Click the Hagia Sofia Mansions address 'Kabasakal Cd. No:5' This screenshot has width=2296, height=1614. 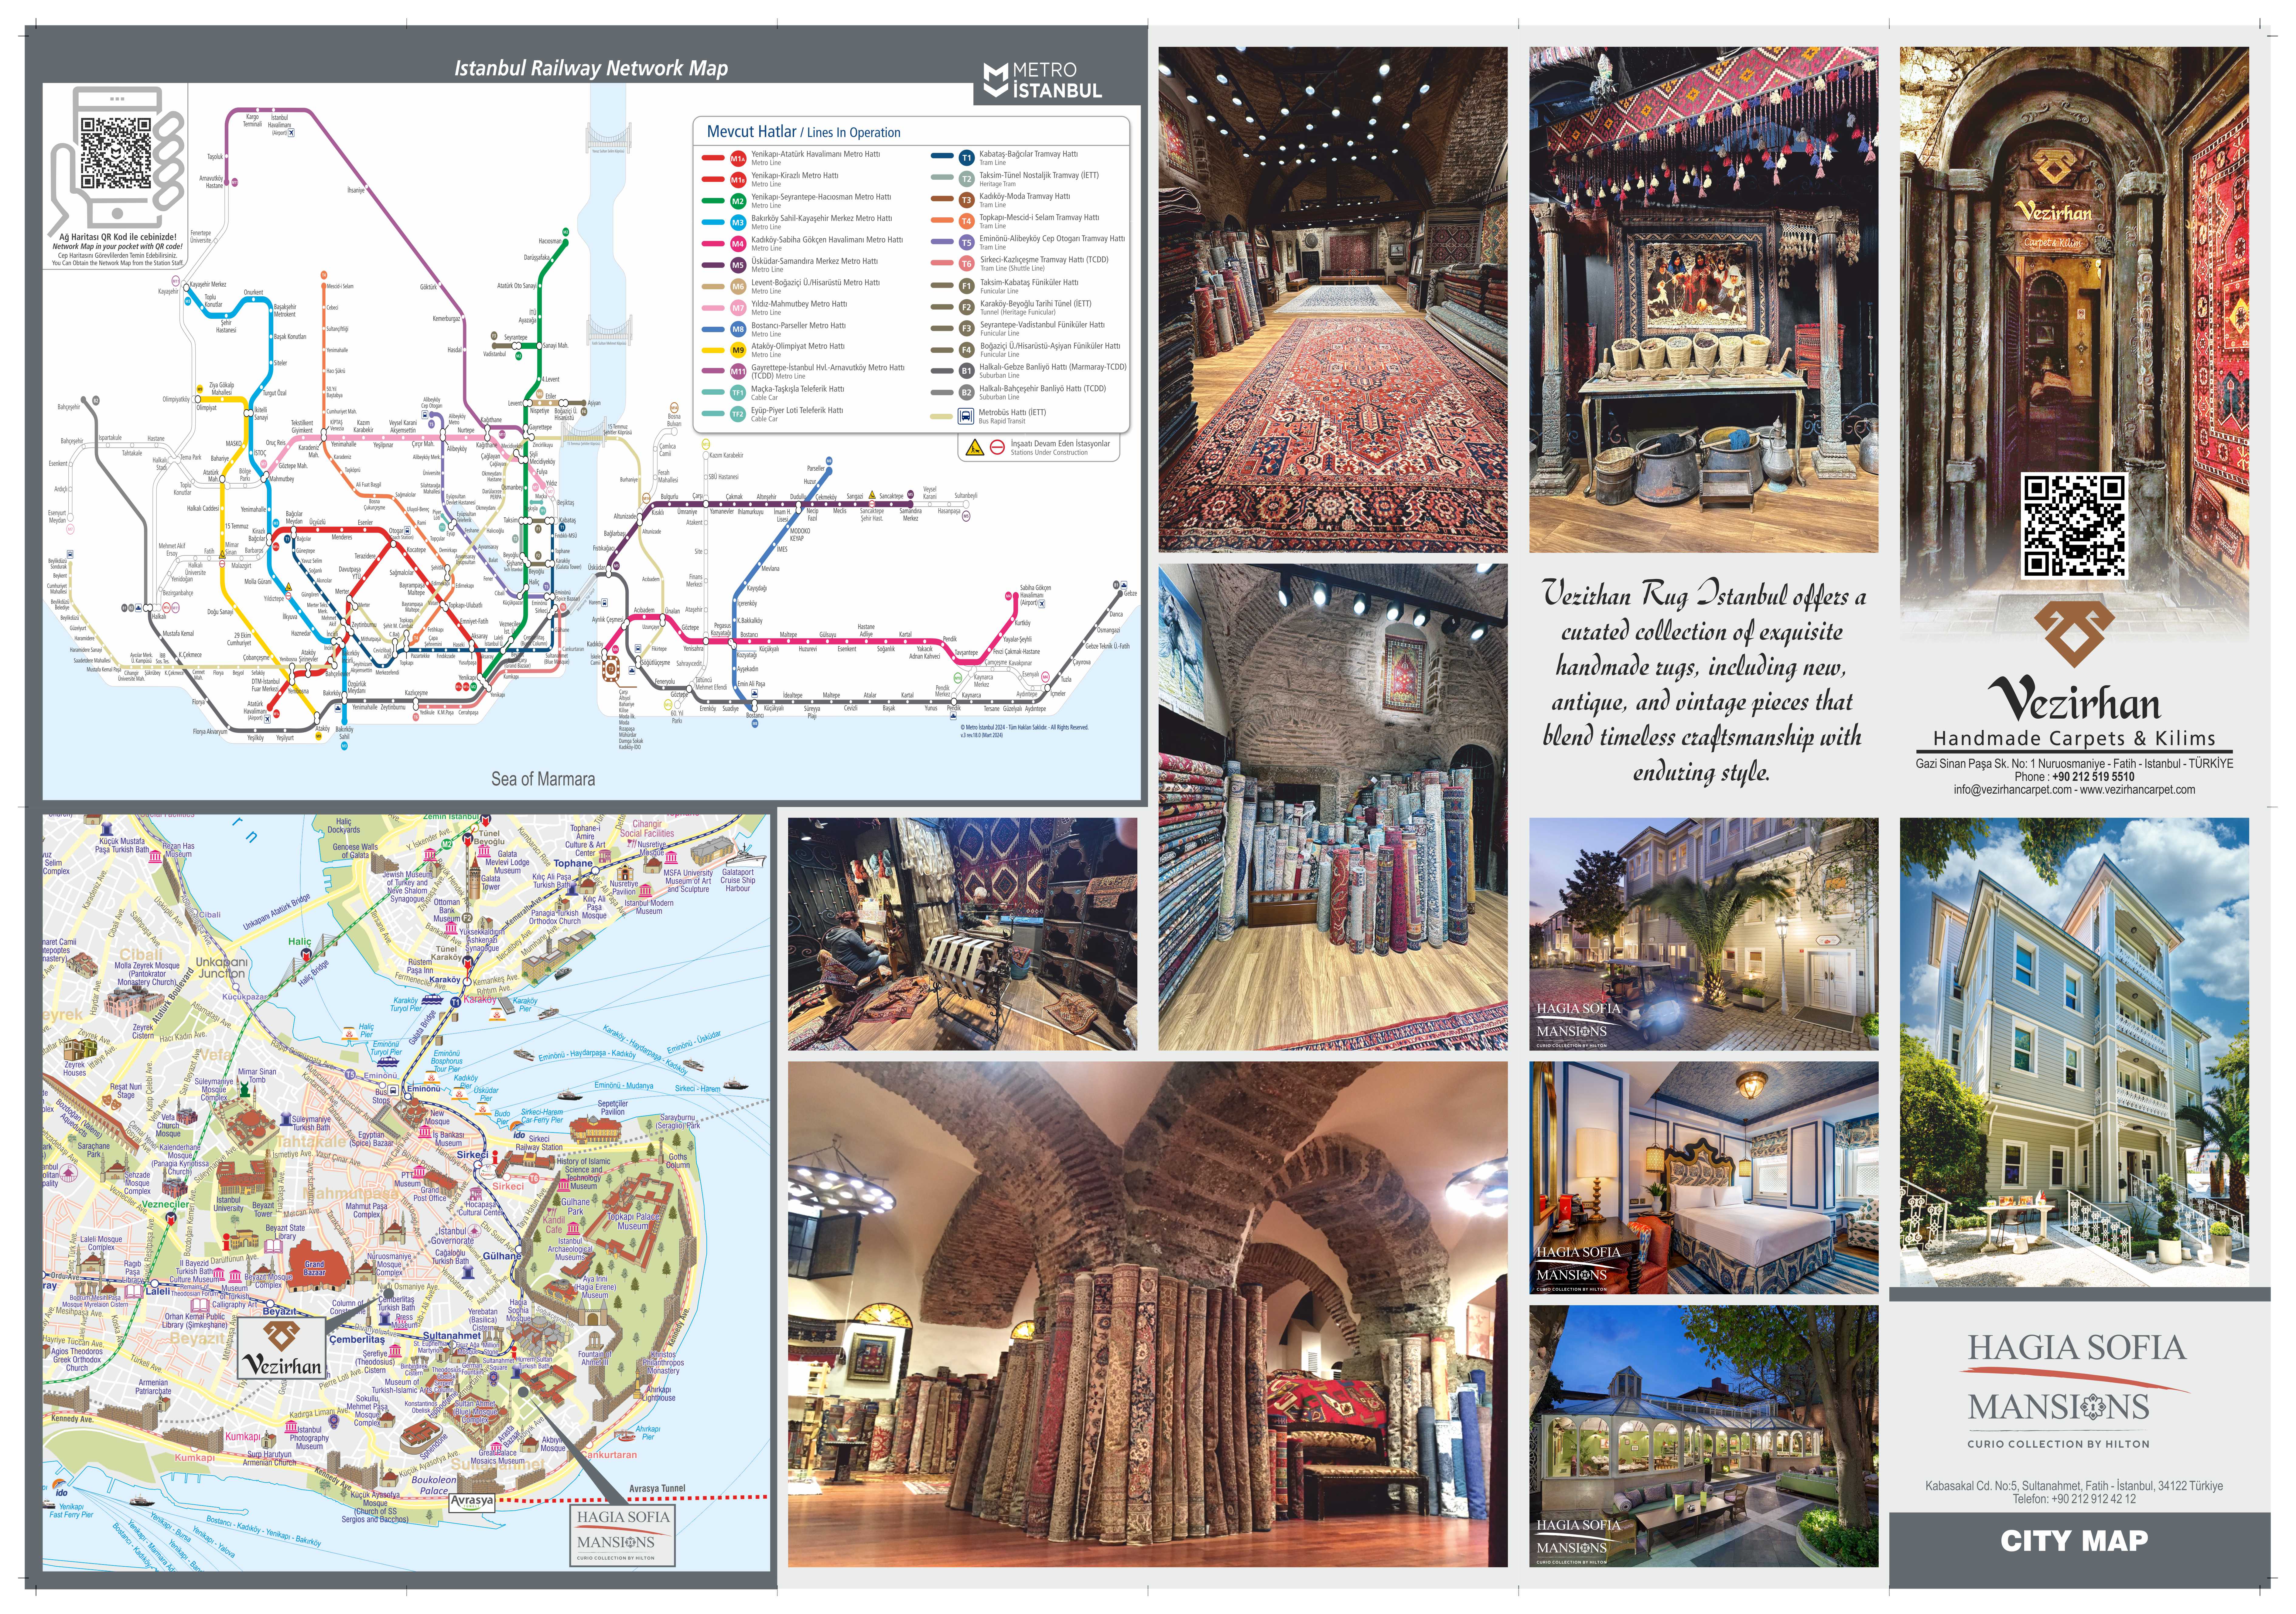pyautogui.click(x=2074, y=1486)
